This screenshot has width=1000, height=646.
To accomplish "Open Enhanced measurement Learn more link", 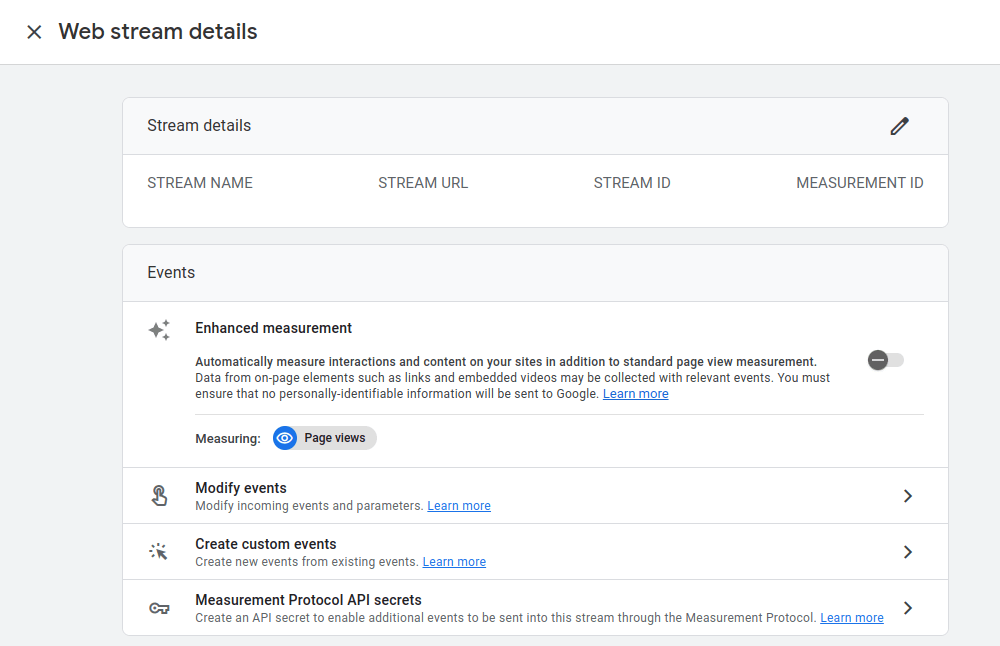I will (x=635, y=393).
